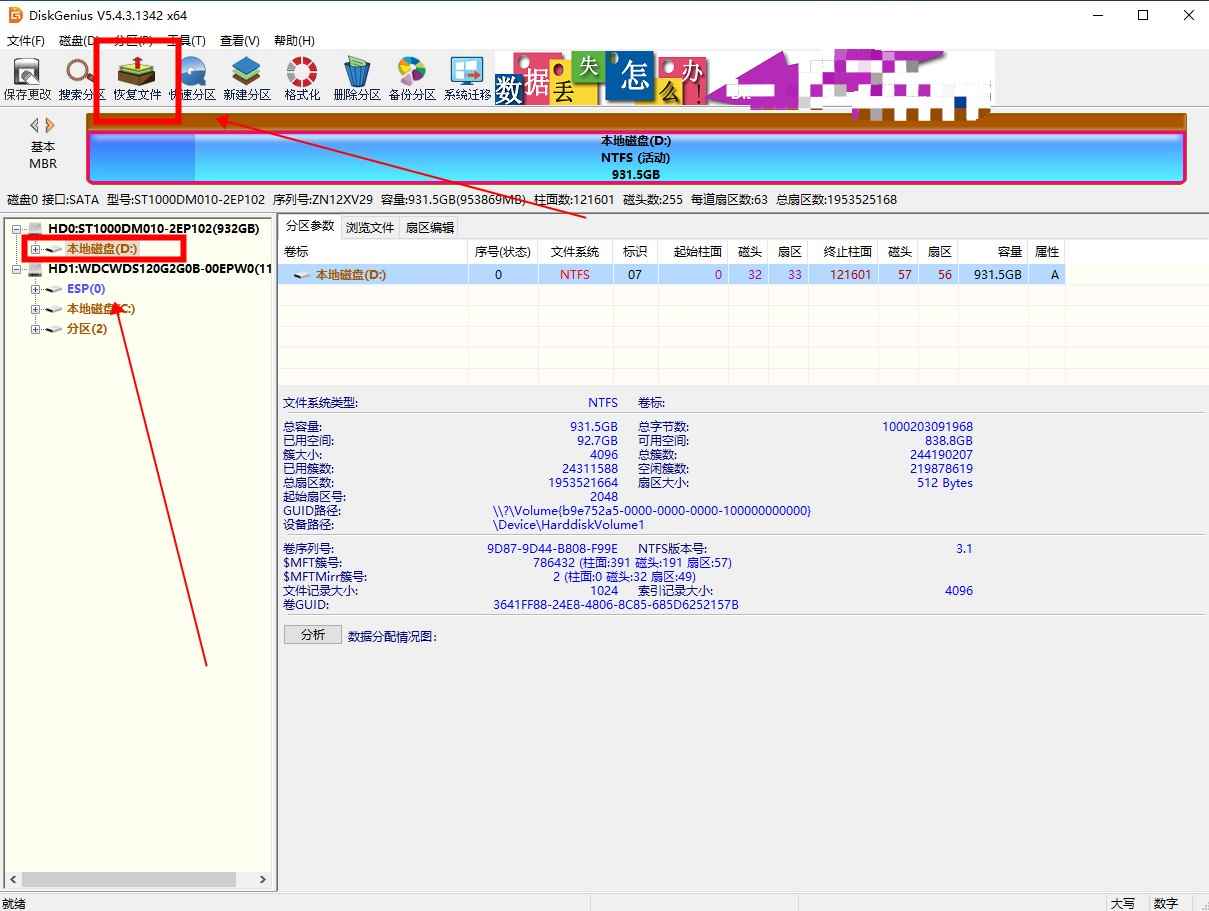Expand the ESP(0) partition node

[35, 289]
